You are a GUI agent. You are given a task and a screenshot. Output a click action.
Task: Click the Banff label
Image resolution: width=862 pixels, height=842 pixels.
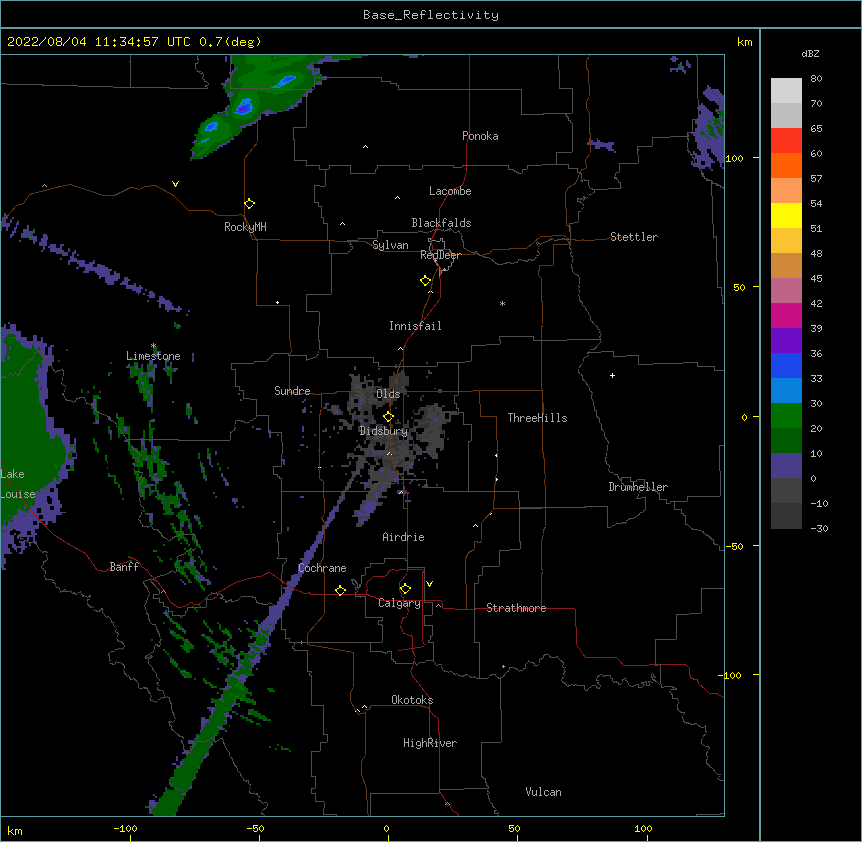(124, 567)
